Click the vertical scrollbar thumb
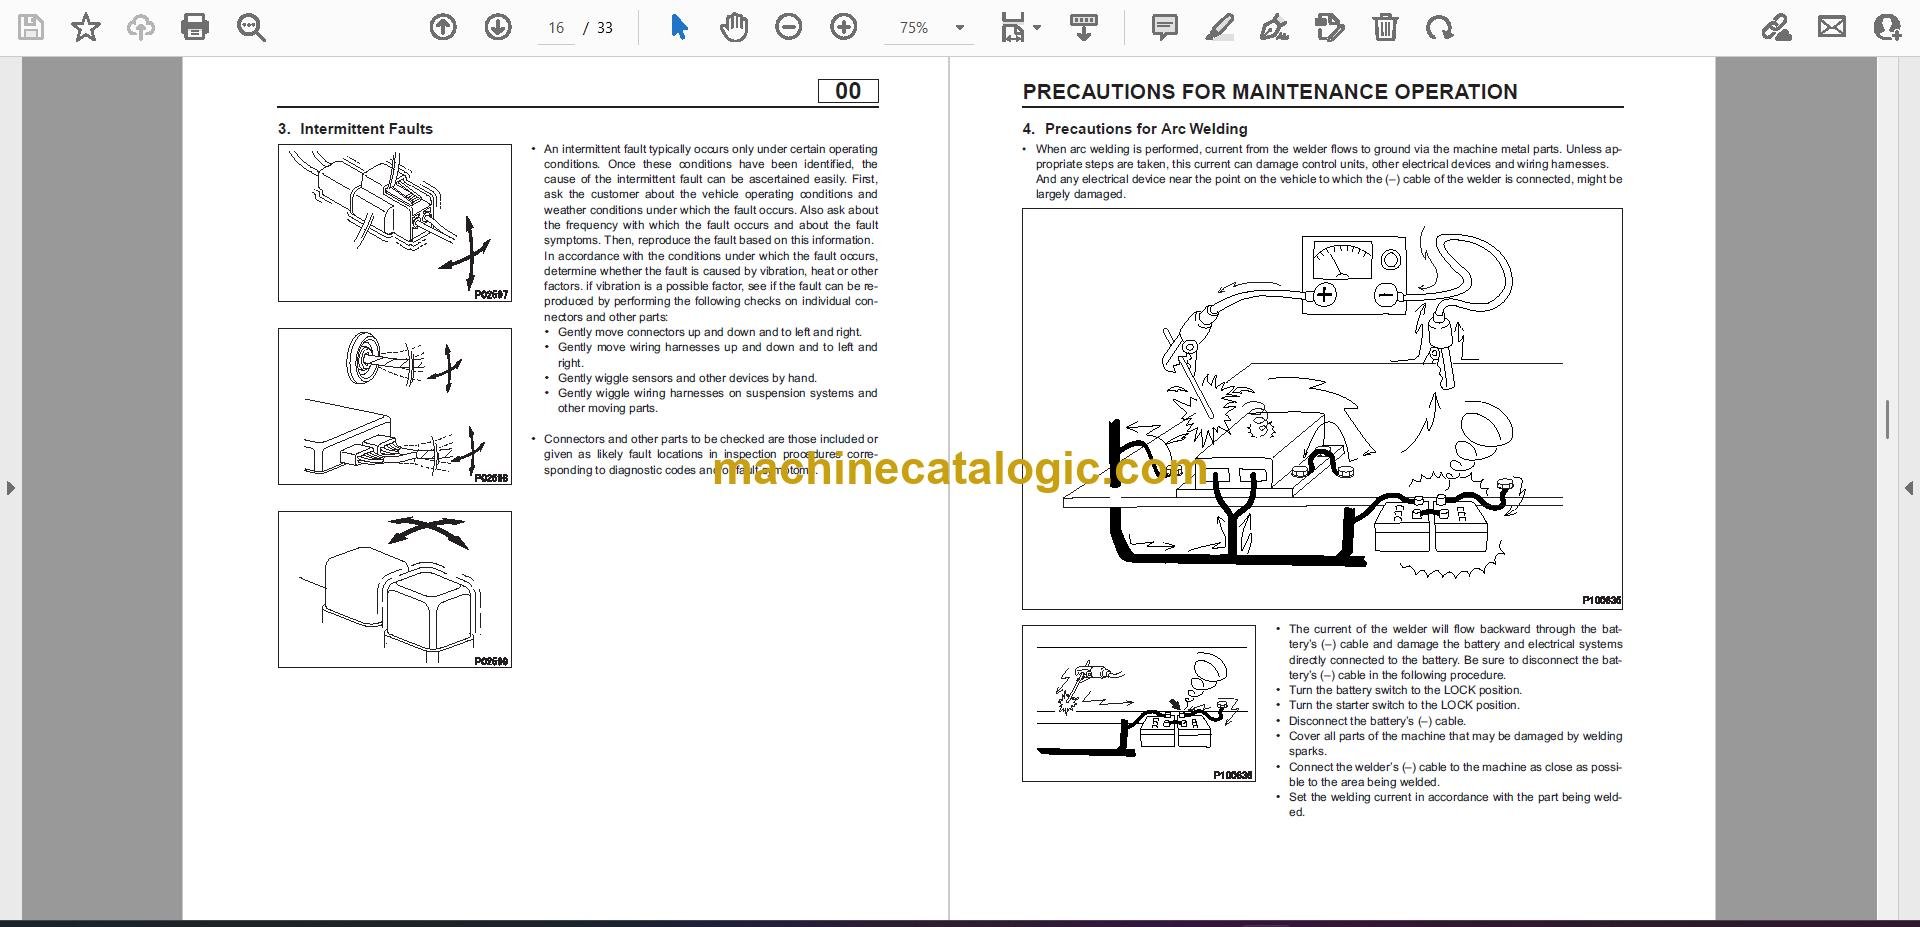Viewport: 1920px width, 927px height. [x=1887, y=419]
